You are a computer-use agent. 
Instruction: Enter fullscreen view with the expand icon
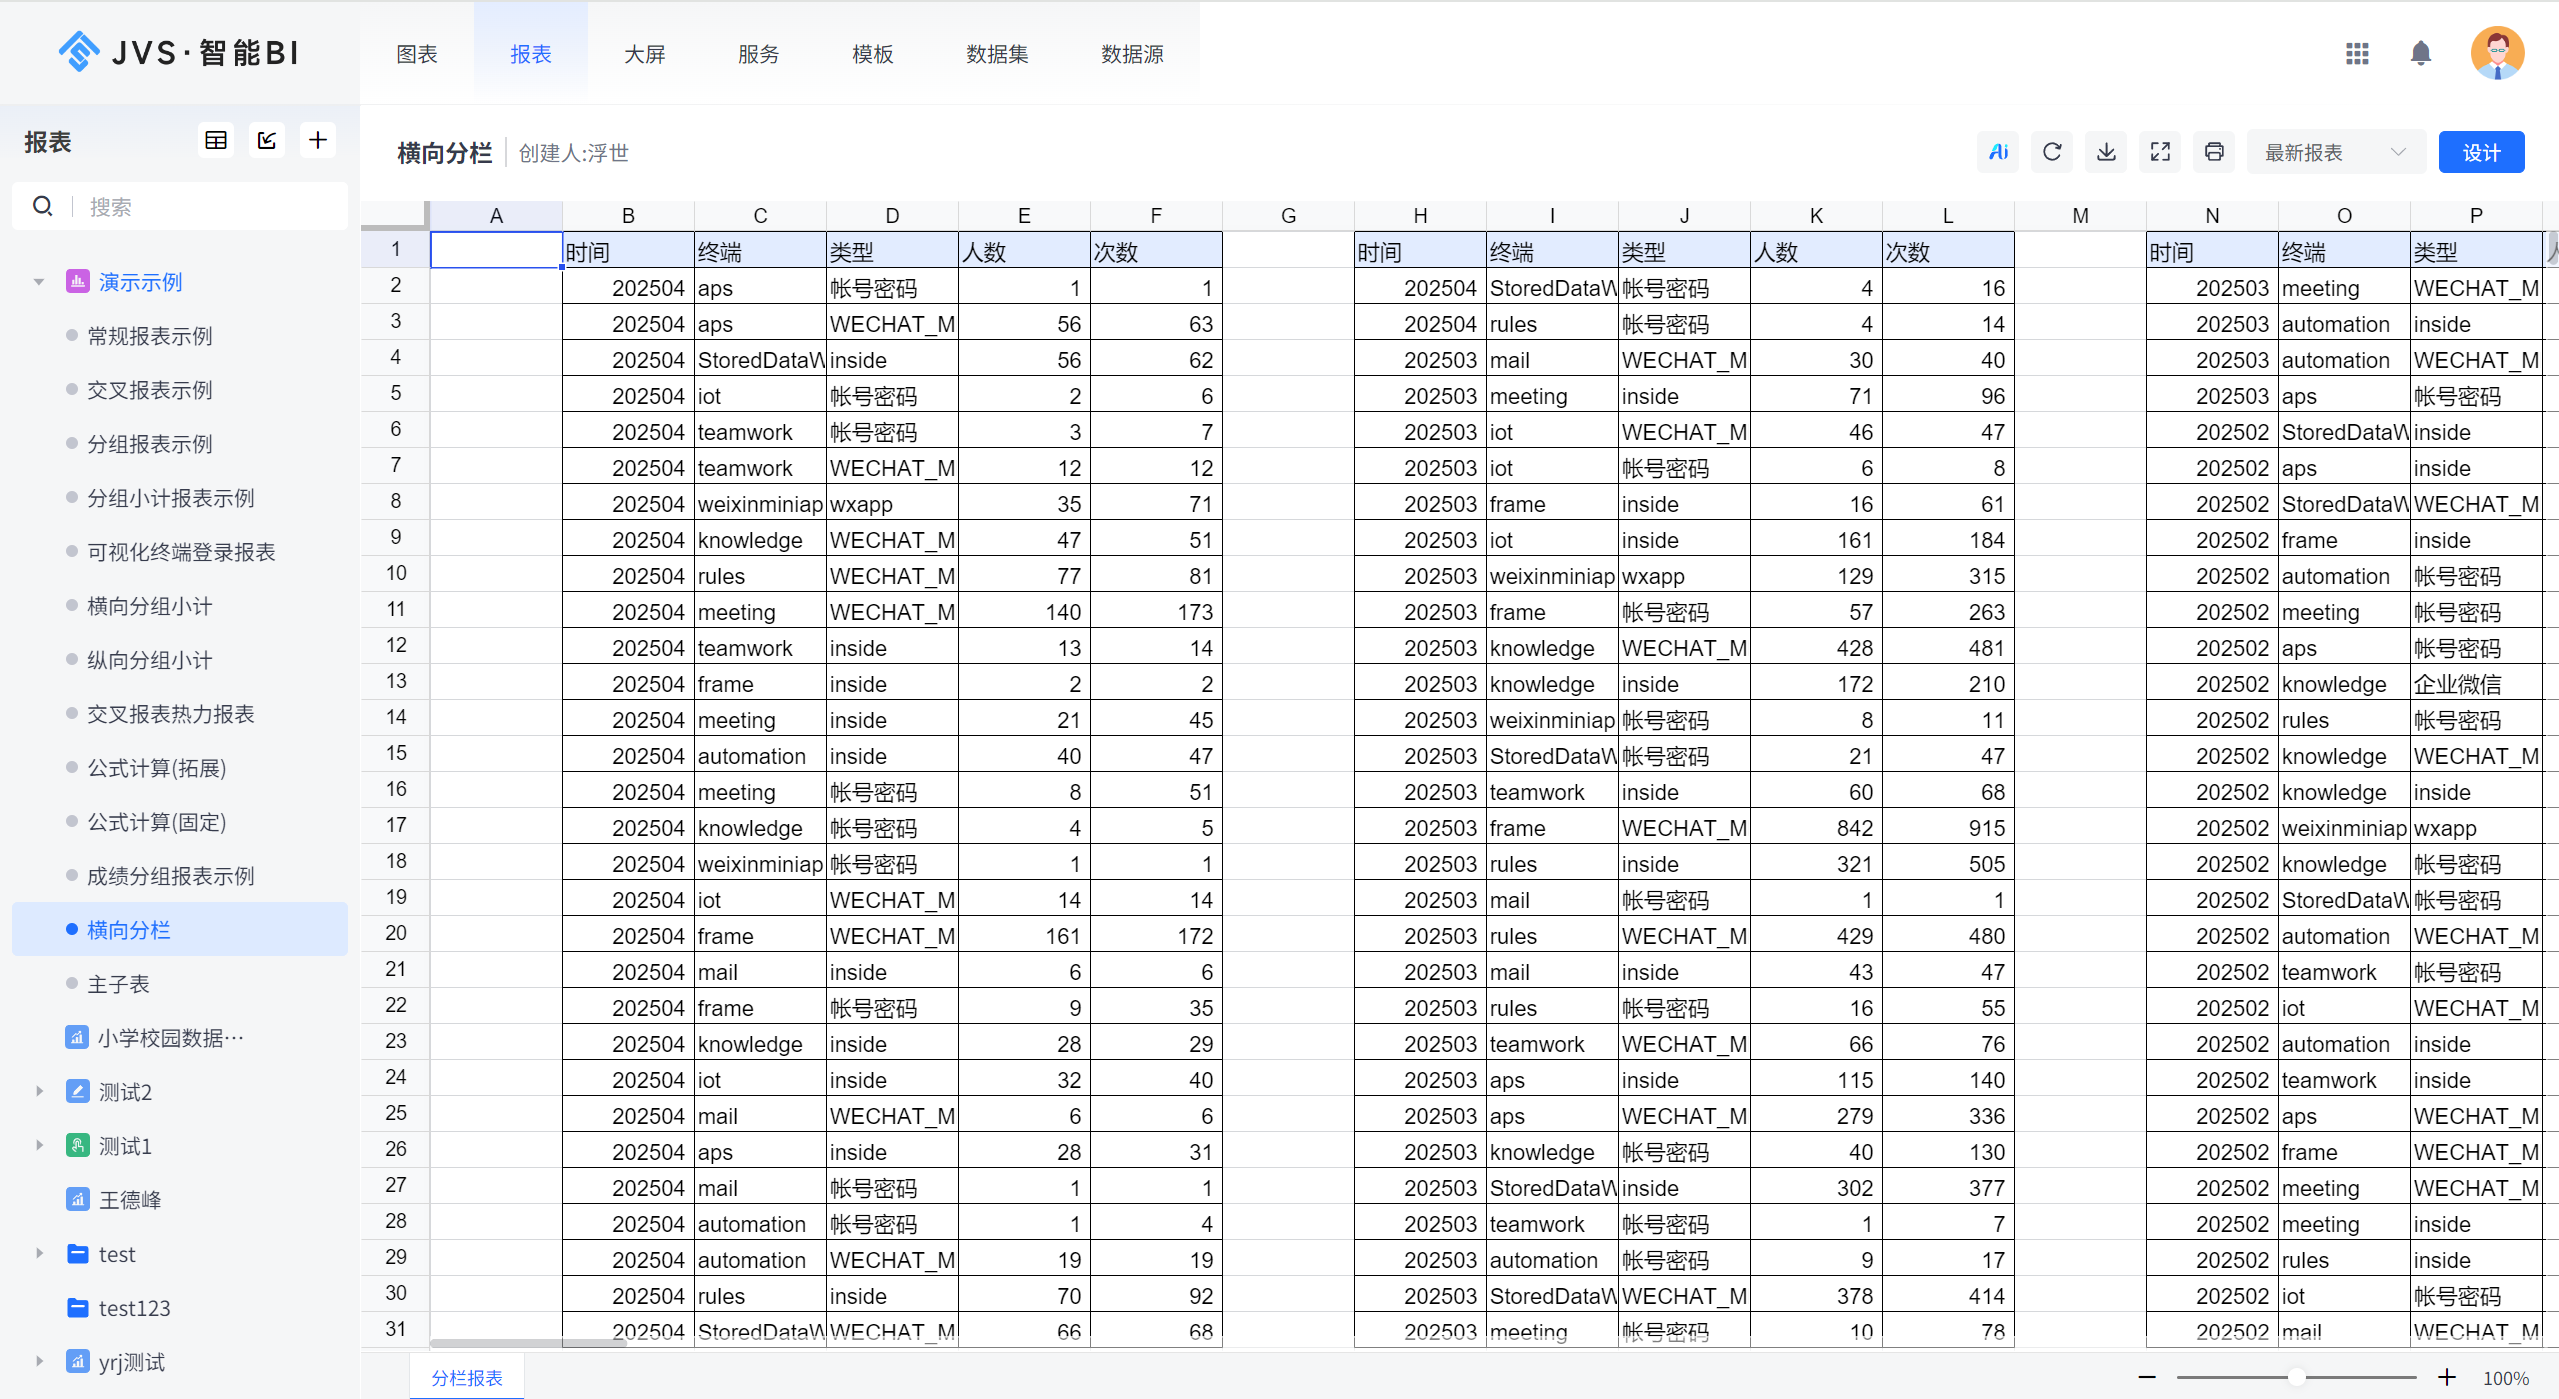click(2160, 151)
